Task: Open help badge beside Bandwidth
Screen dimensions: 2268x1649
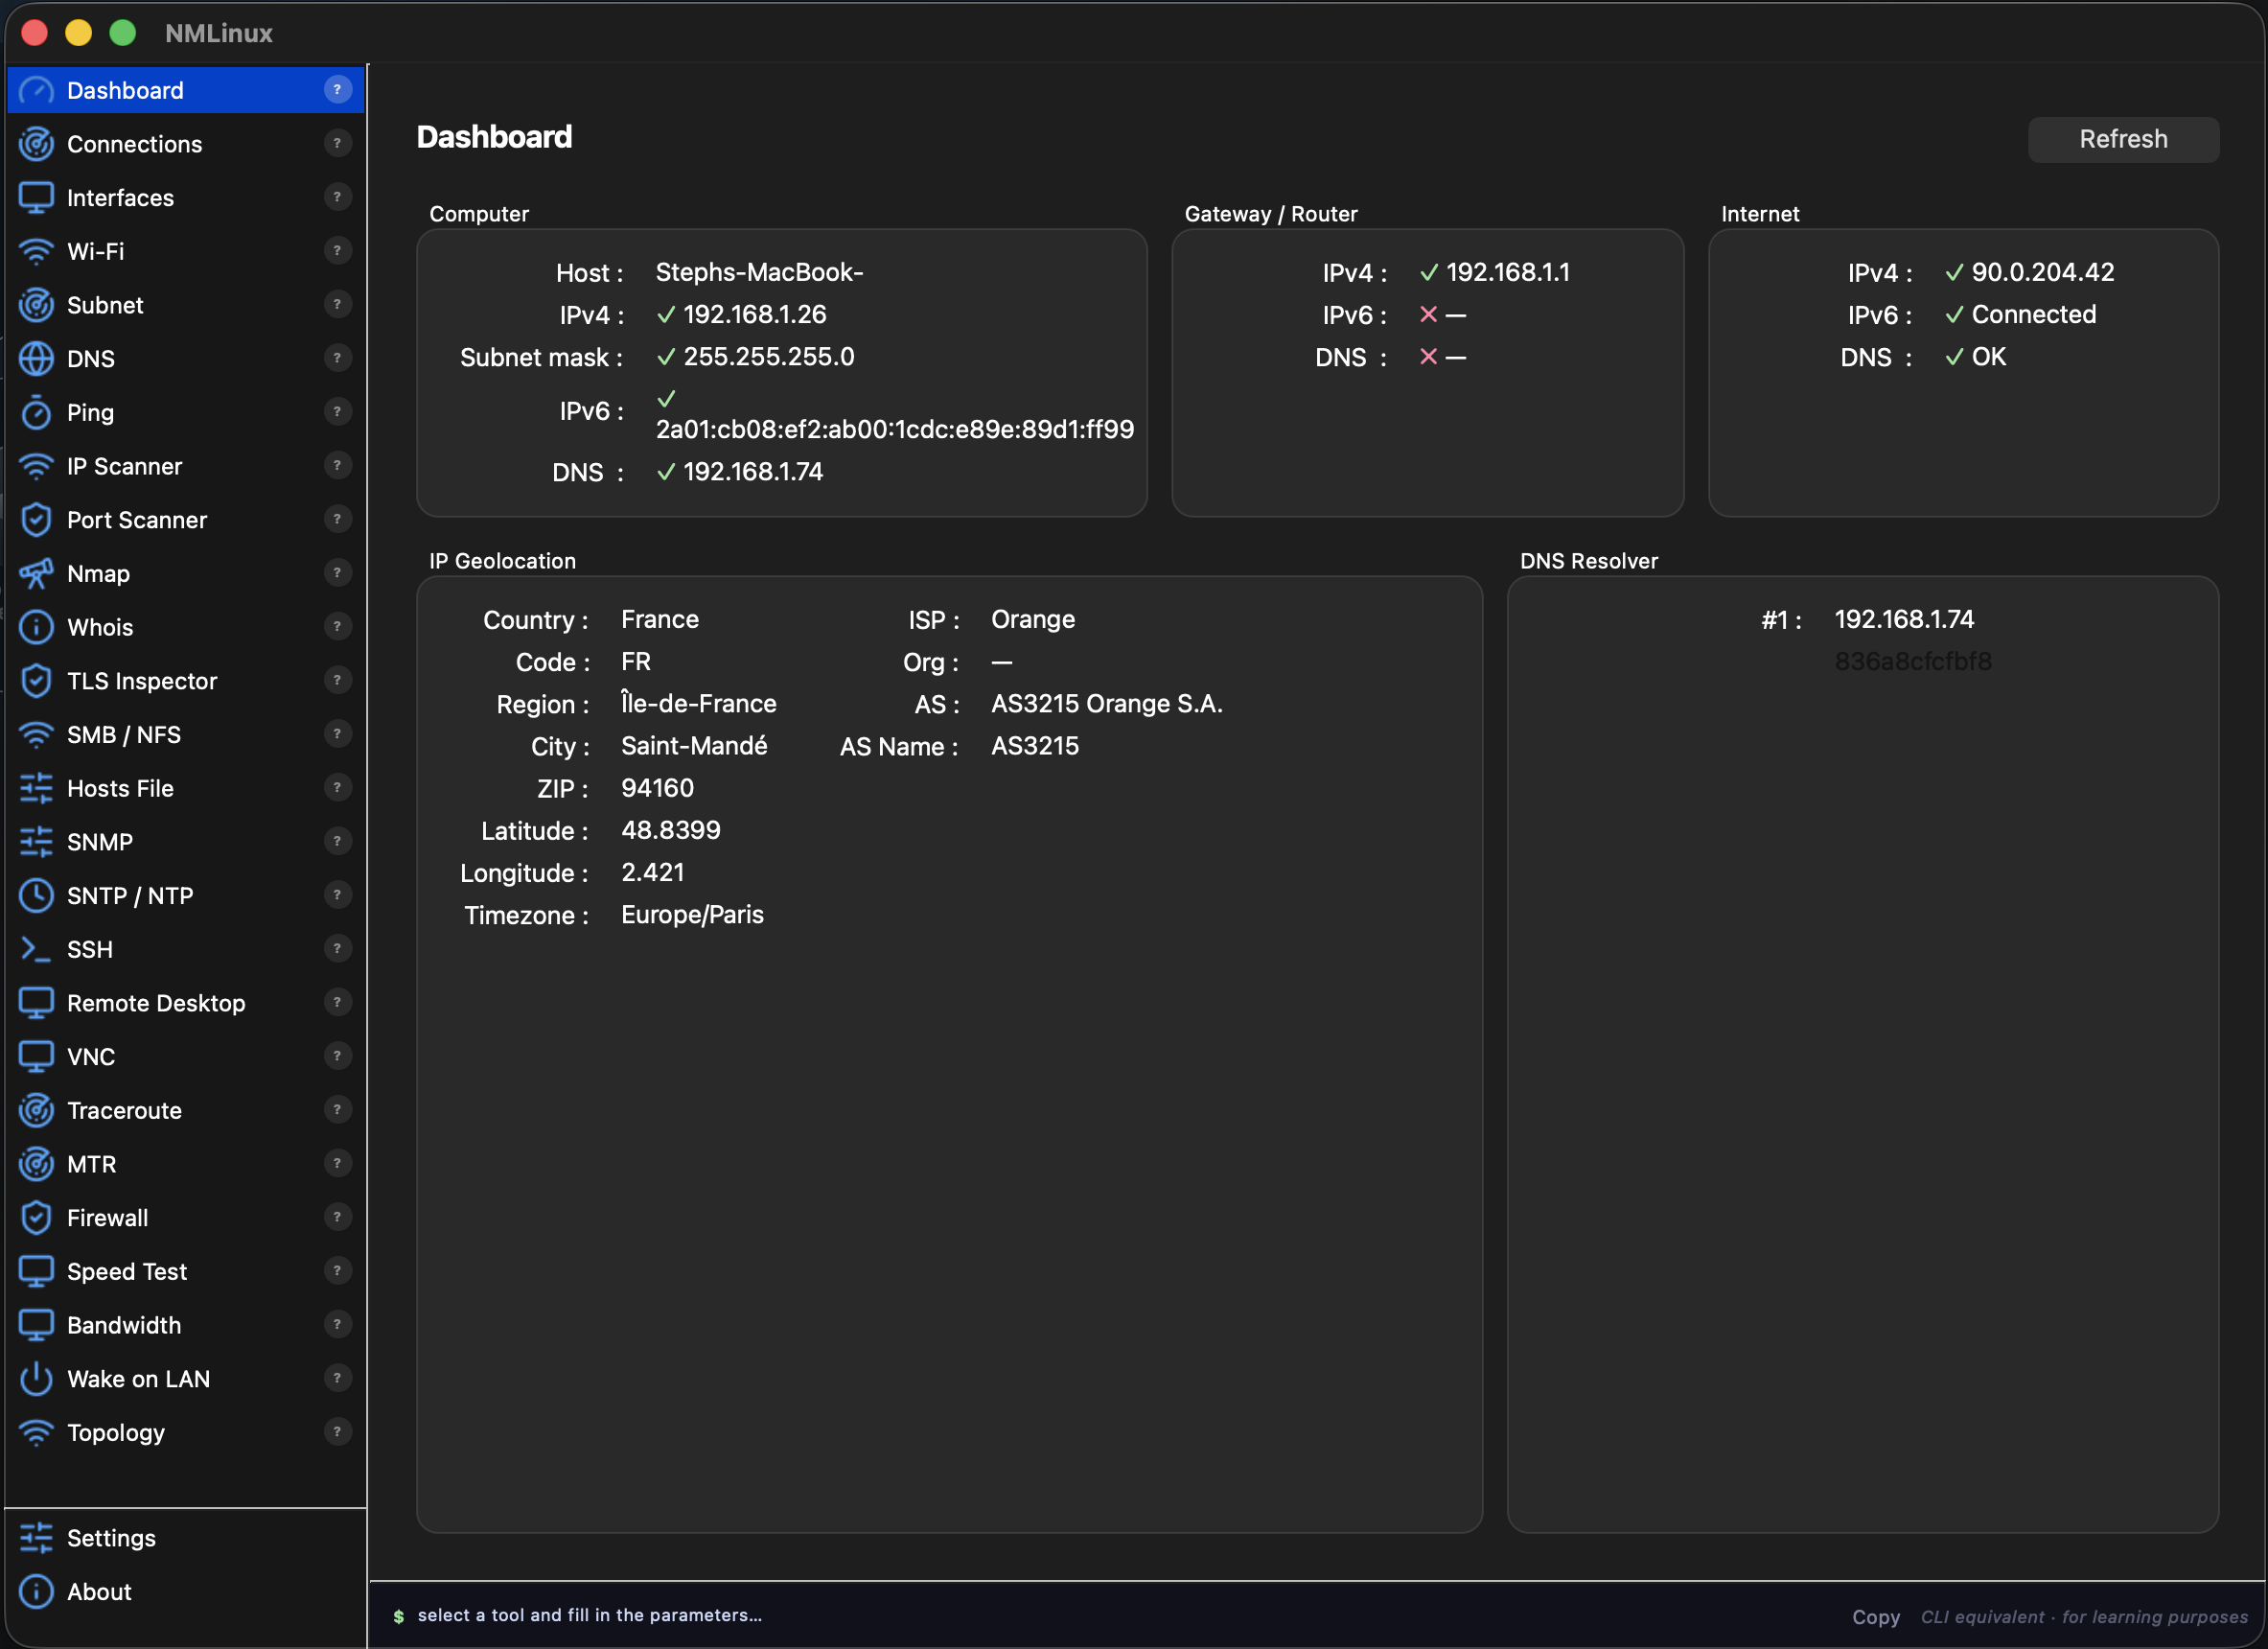Action: coord(338,1325)
